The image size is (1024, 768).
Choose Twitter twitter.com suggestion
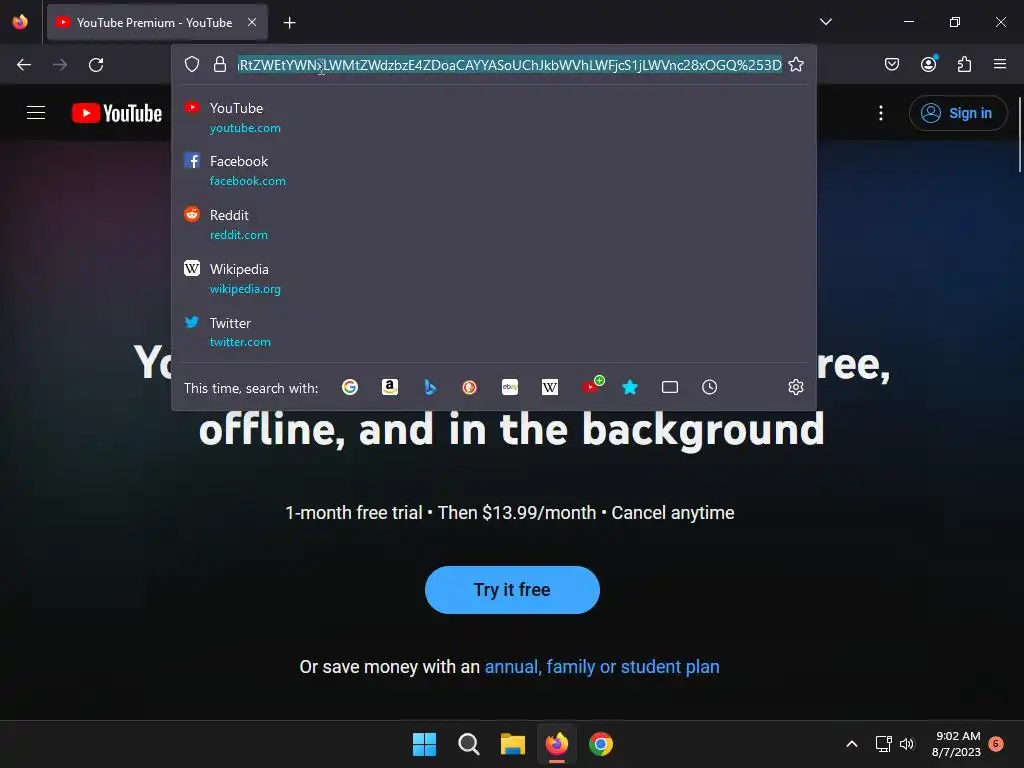[x=493, y=332]
